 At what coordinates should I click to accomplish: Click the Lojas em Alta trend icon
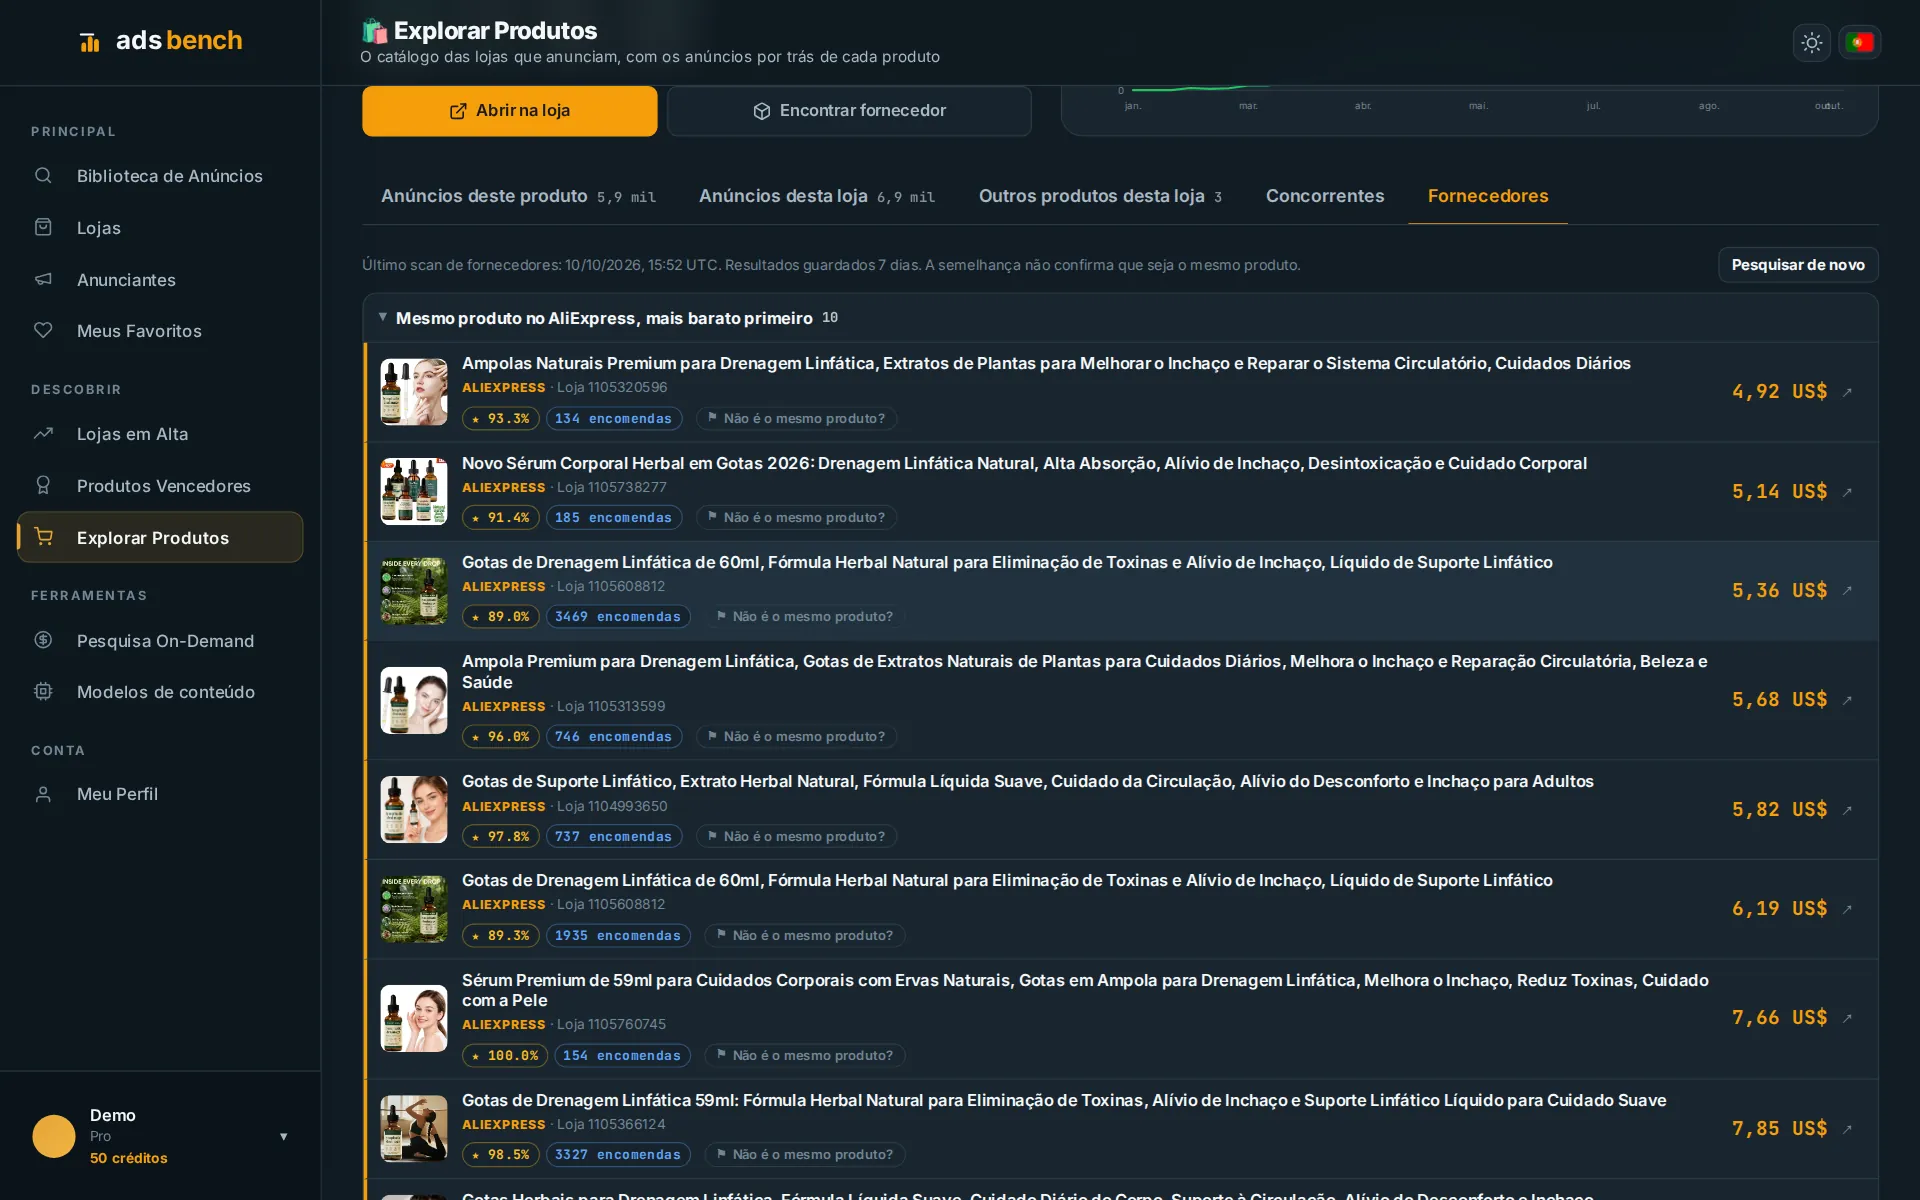(x=43, y=433)
